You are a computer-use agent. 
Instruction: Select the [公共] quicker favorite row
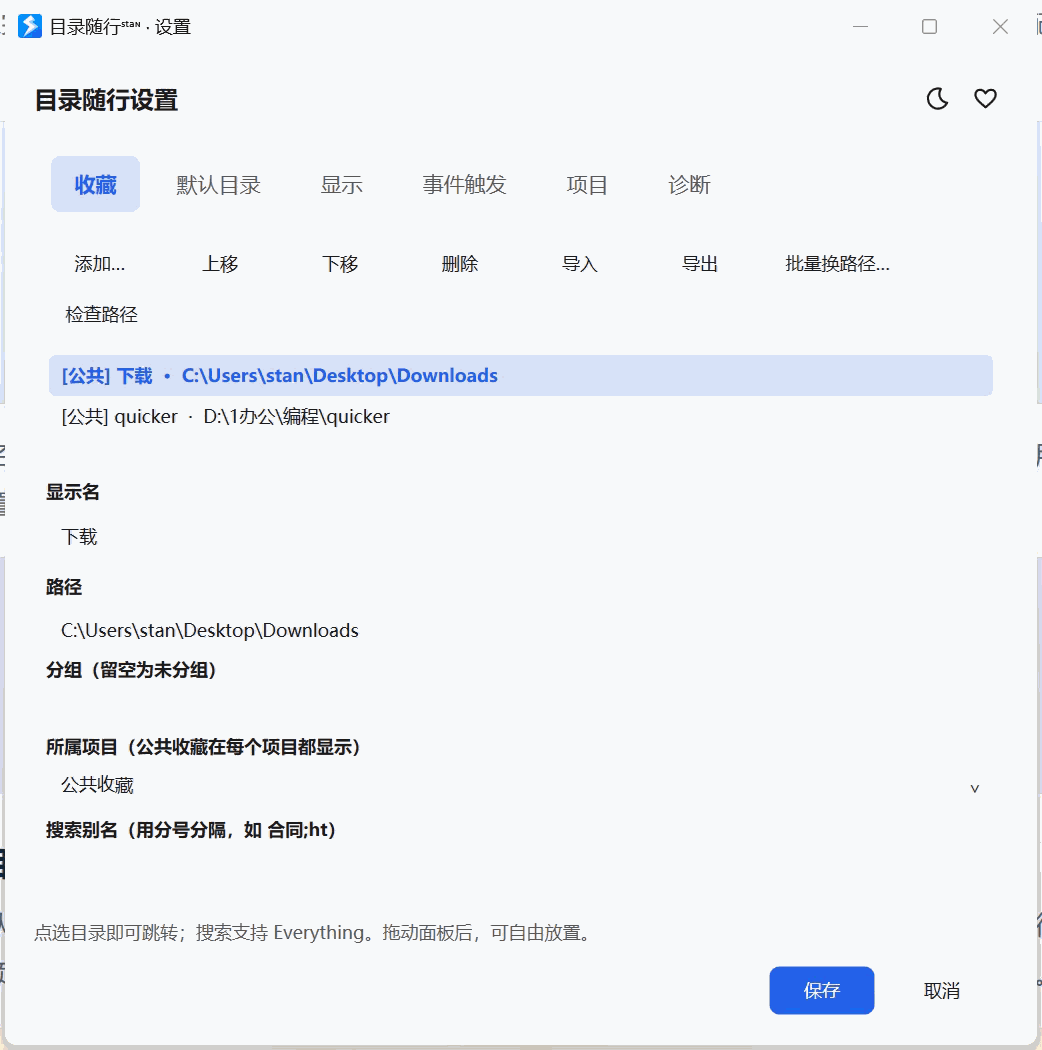pos(520,417)
